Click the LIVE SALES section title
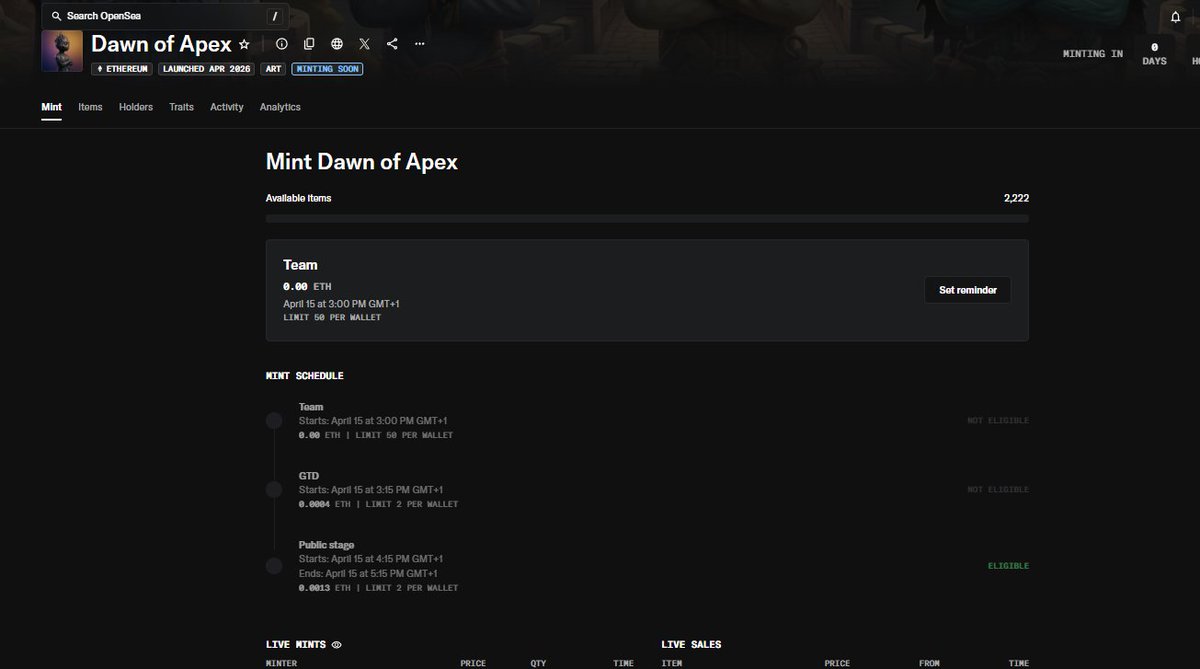This screenshot has height=669, width=1200. click(x=691, y=645)
